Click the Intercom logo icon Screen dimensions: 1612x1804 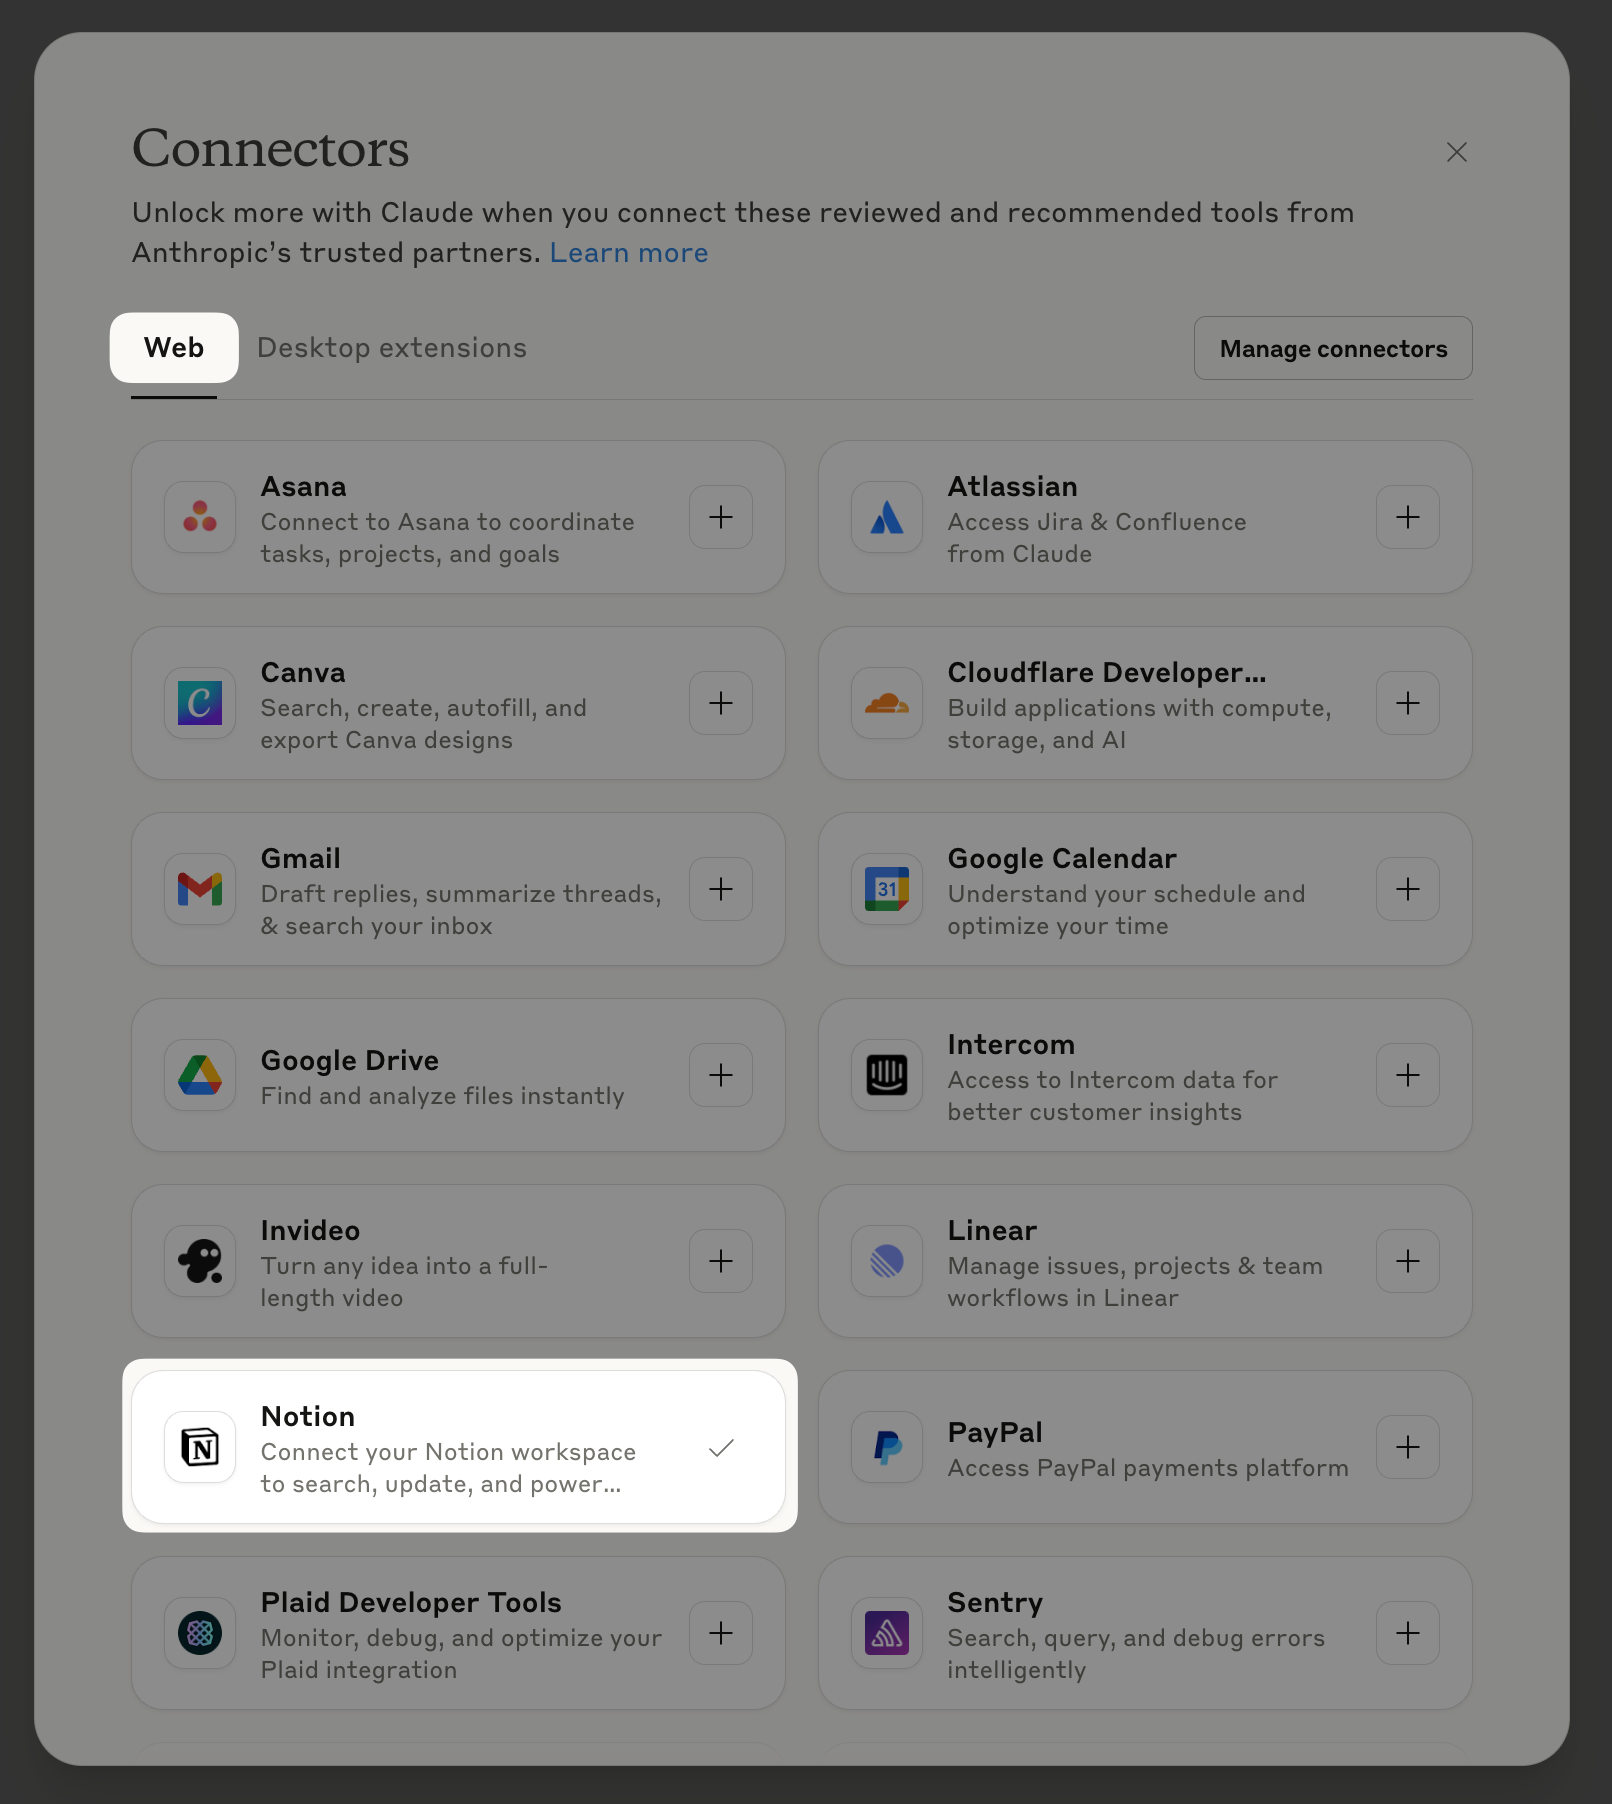[x=887, y=1075]
